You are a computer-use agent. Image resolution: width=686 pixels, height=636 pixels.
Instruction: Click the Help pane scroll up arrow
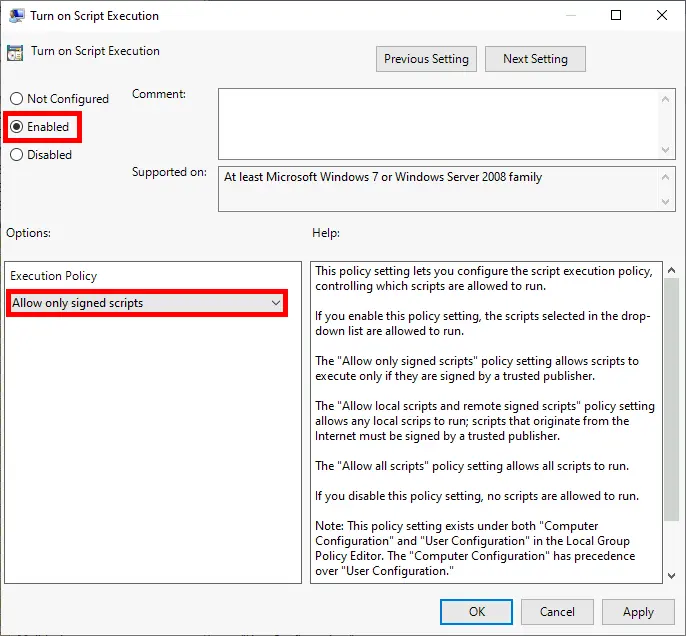[672, 270]
